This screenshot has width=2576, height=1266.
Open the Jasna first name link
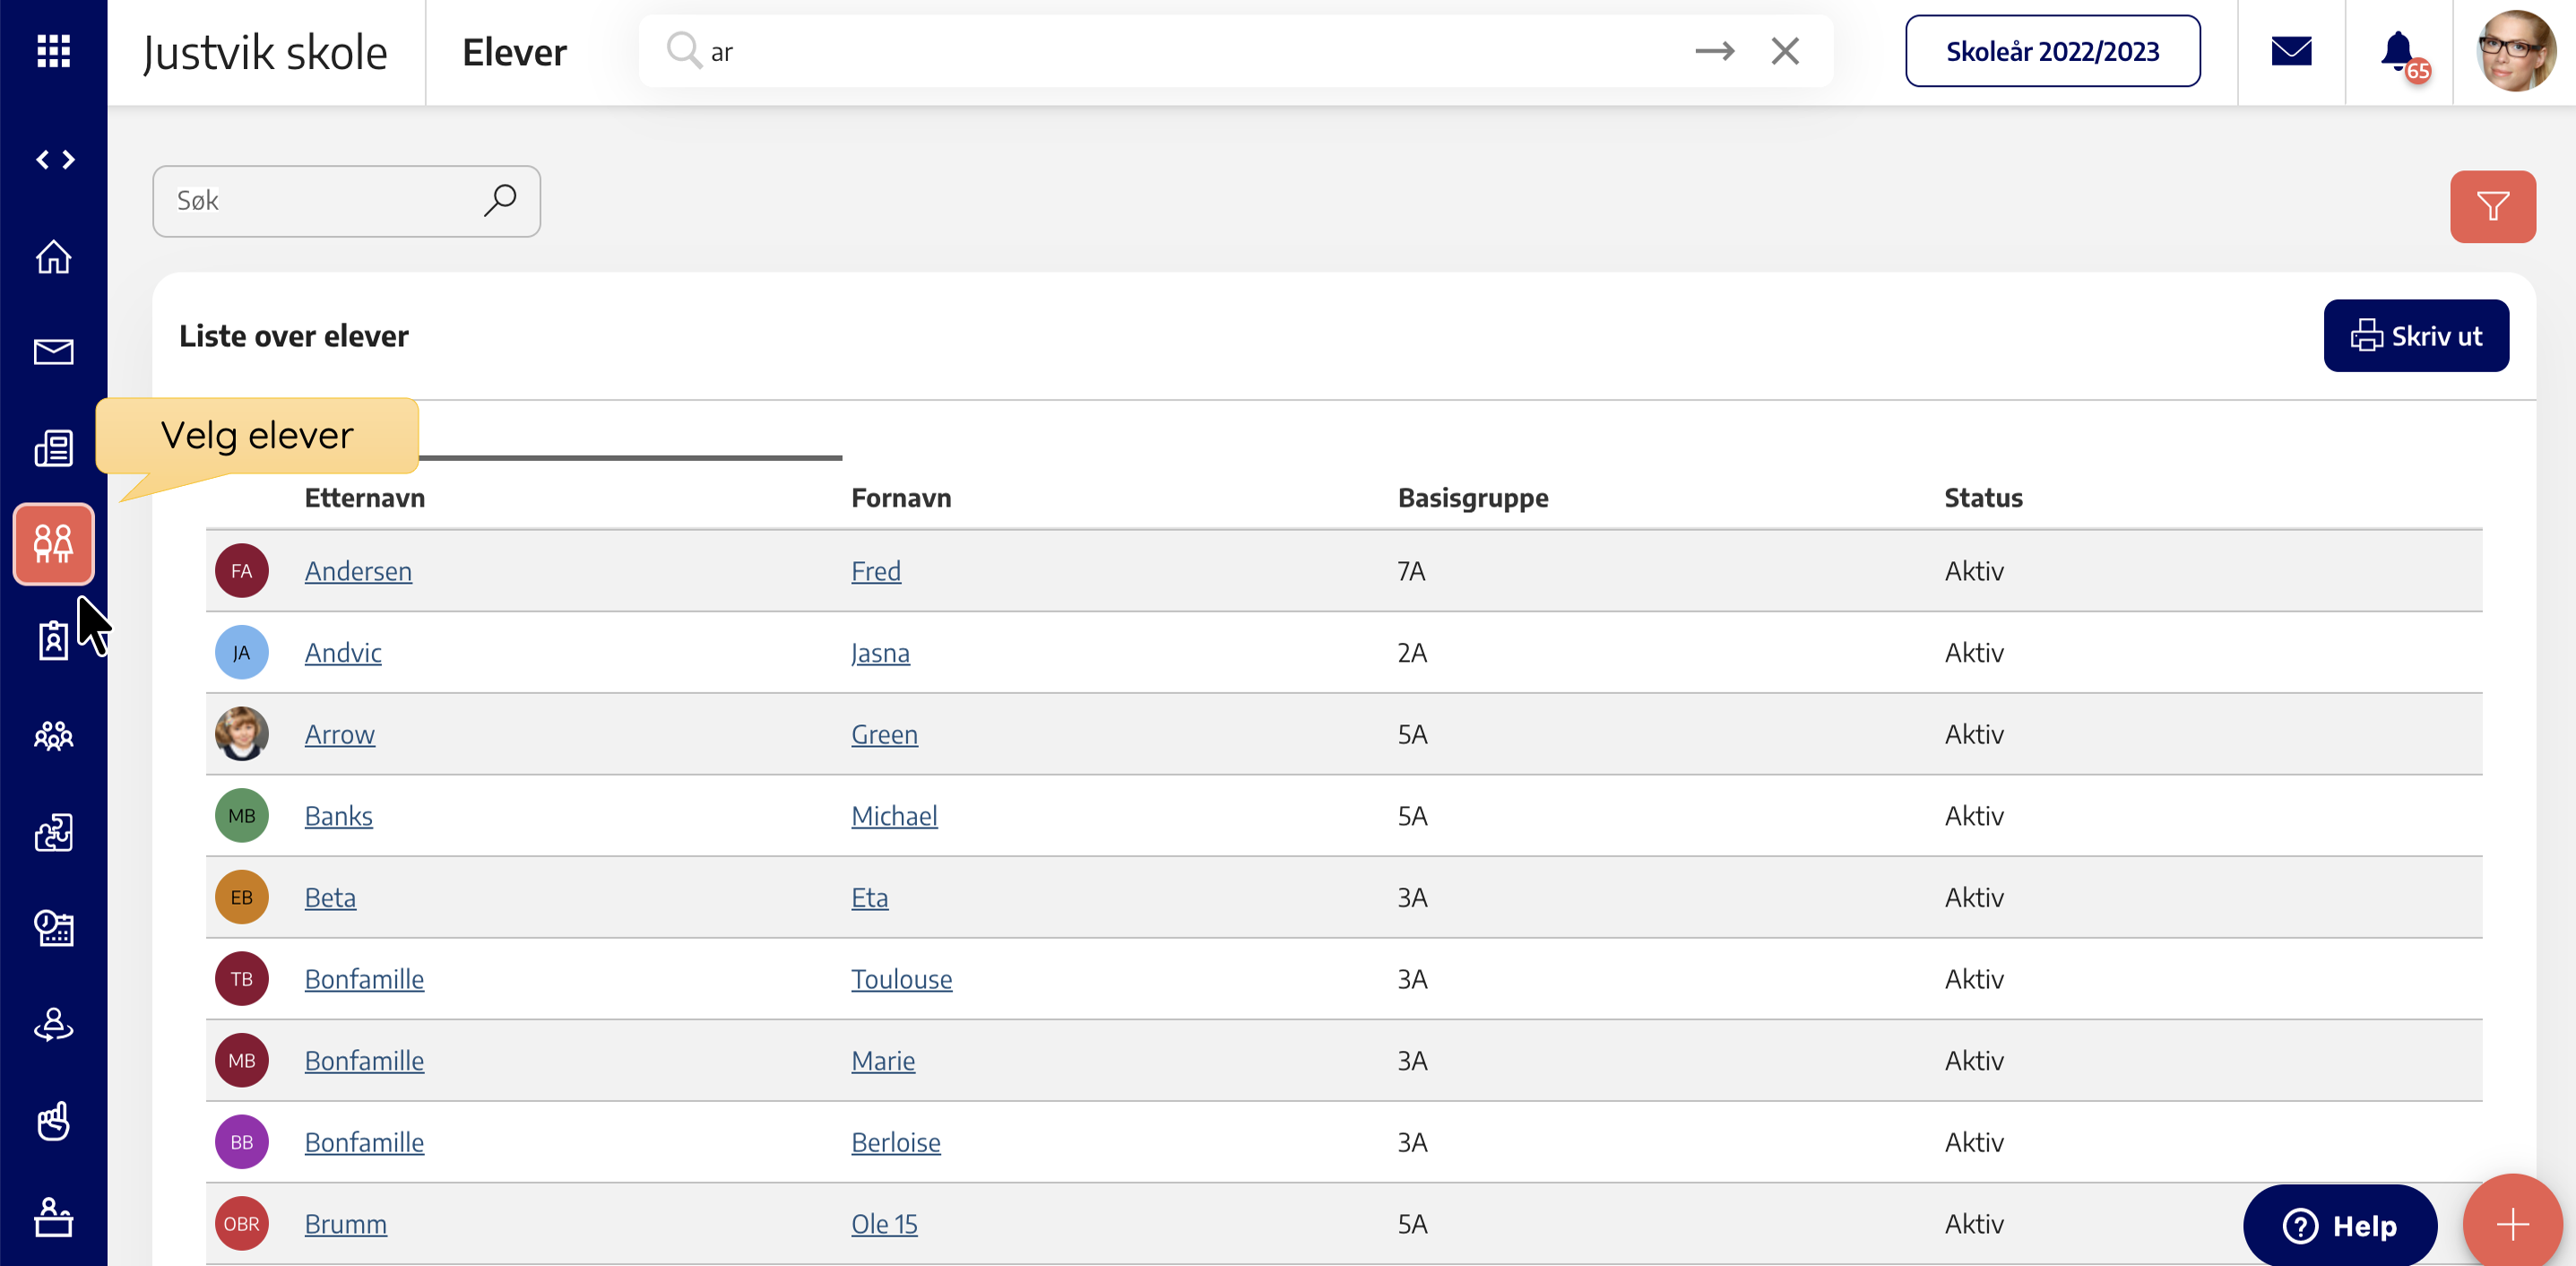880,653
